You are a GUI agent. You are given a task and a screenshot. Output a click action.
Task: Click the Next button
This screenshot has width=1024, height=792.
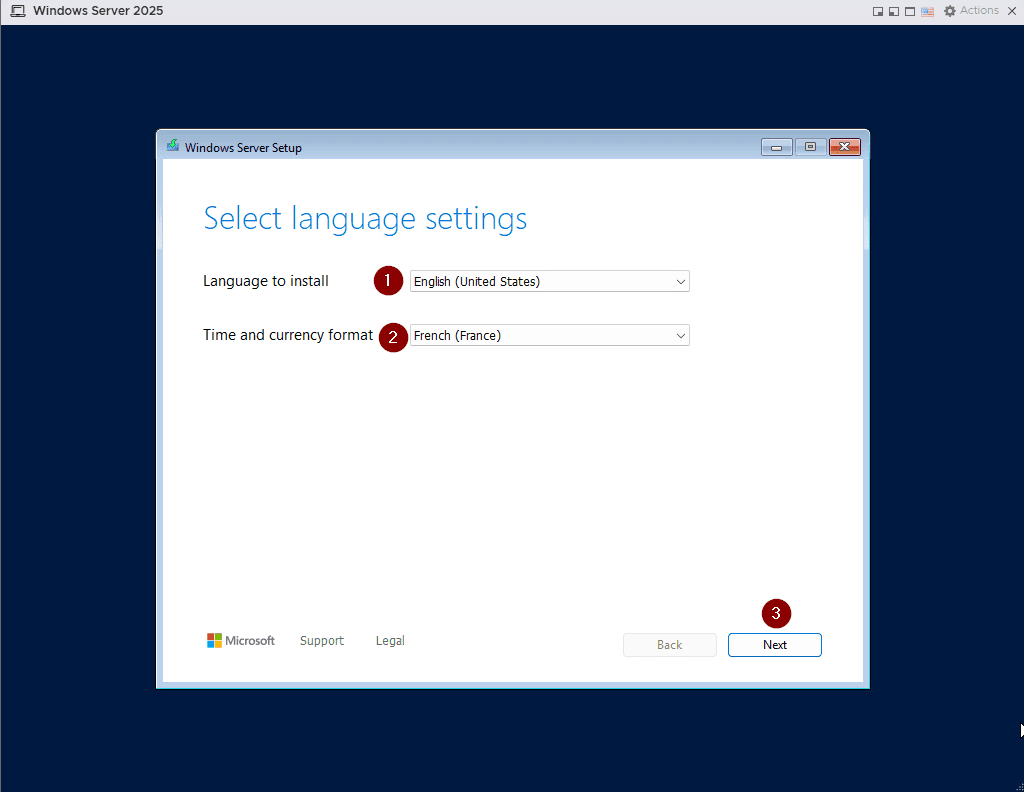[x=774, y=645]
